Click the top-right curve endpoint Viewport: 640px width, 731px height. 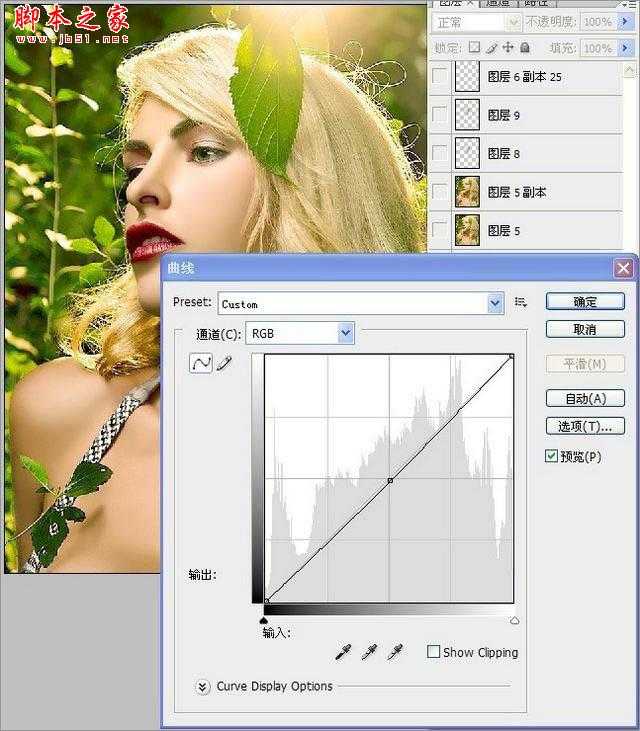(512, 357)
